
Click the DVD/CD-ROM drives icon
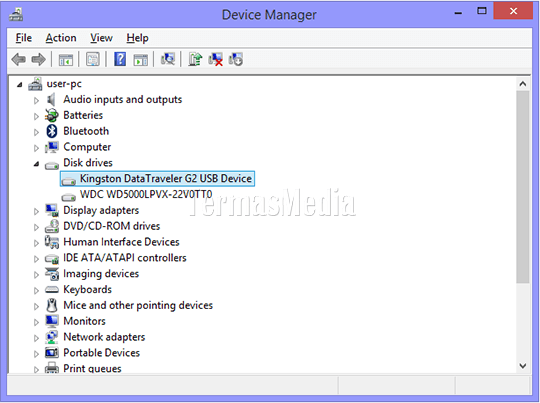[x=52, y=226]
